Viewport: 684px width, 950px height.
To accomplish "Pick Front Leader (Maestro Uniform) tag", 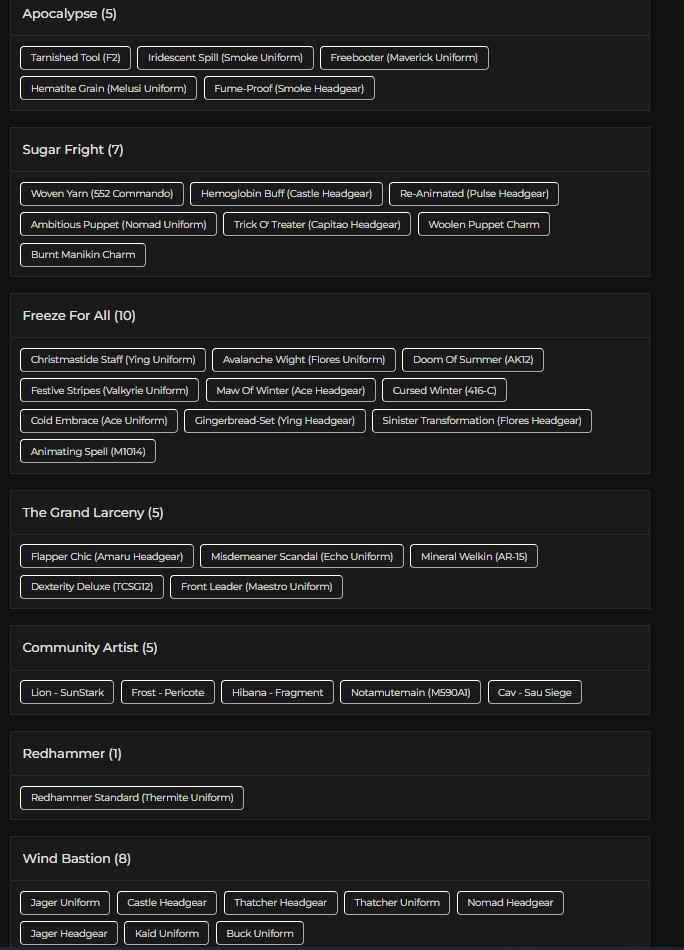I will coord(256,587).
